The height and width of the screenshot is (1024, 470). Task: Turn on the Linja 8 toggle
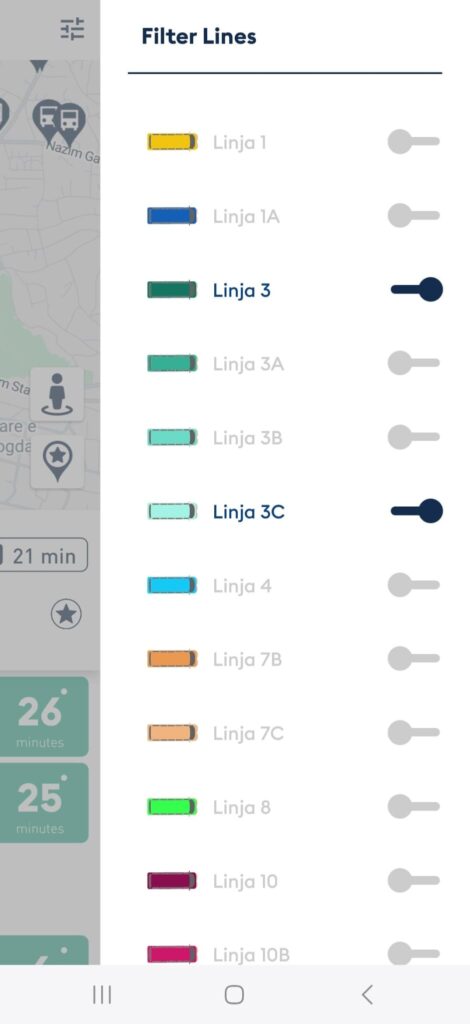pyautogui.click(x=414, y=807)
